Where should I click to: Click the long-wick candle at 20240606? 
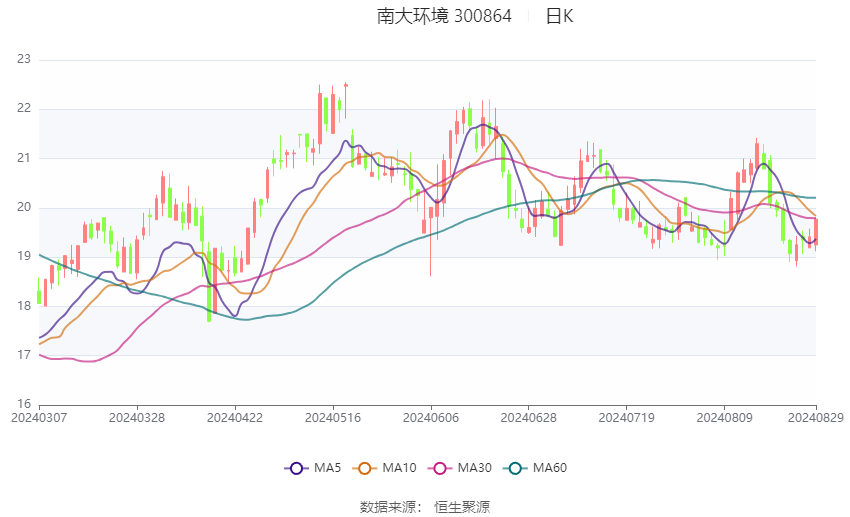tap(431, 238)
